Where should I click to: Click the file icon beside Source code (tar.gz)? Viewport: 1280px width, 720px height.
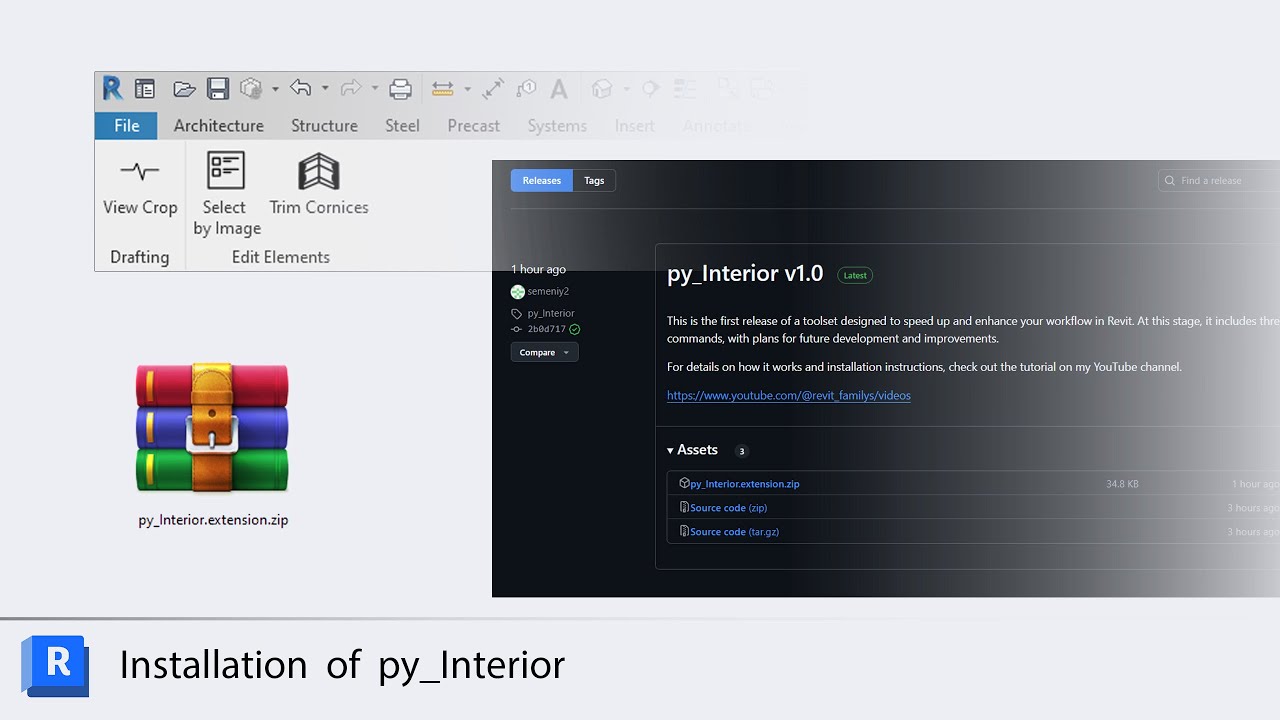684,531
